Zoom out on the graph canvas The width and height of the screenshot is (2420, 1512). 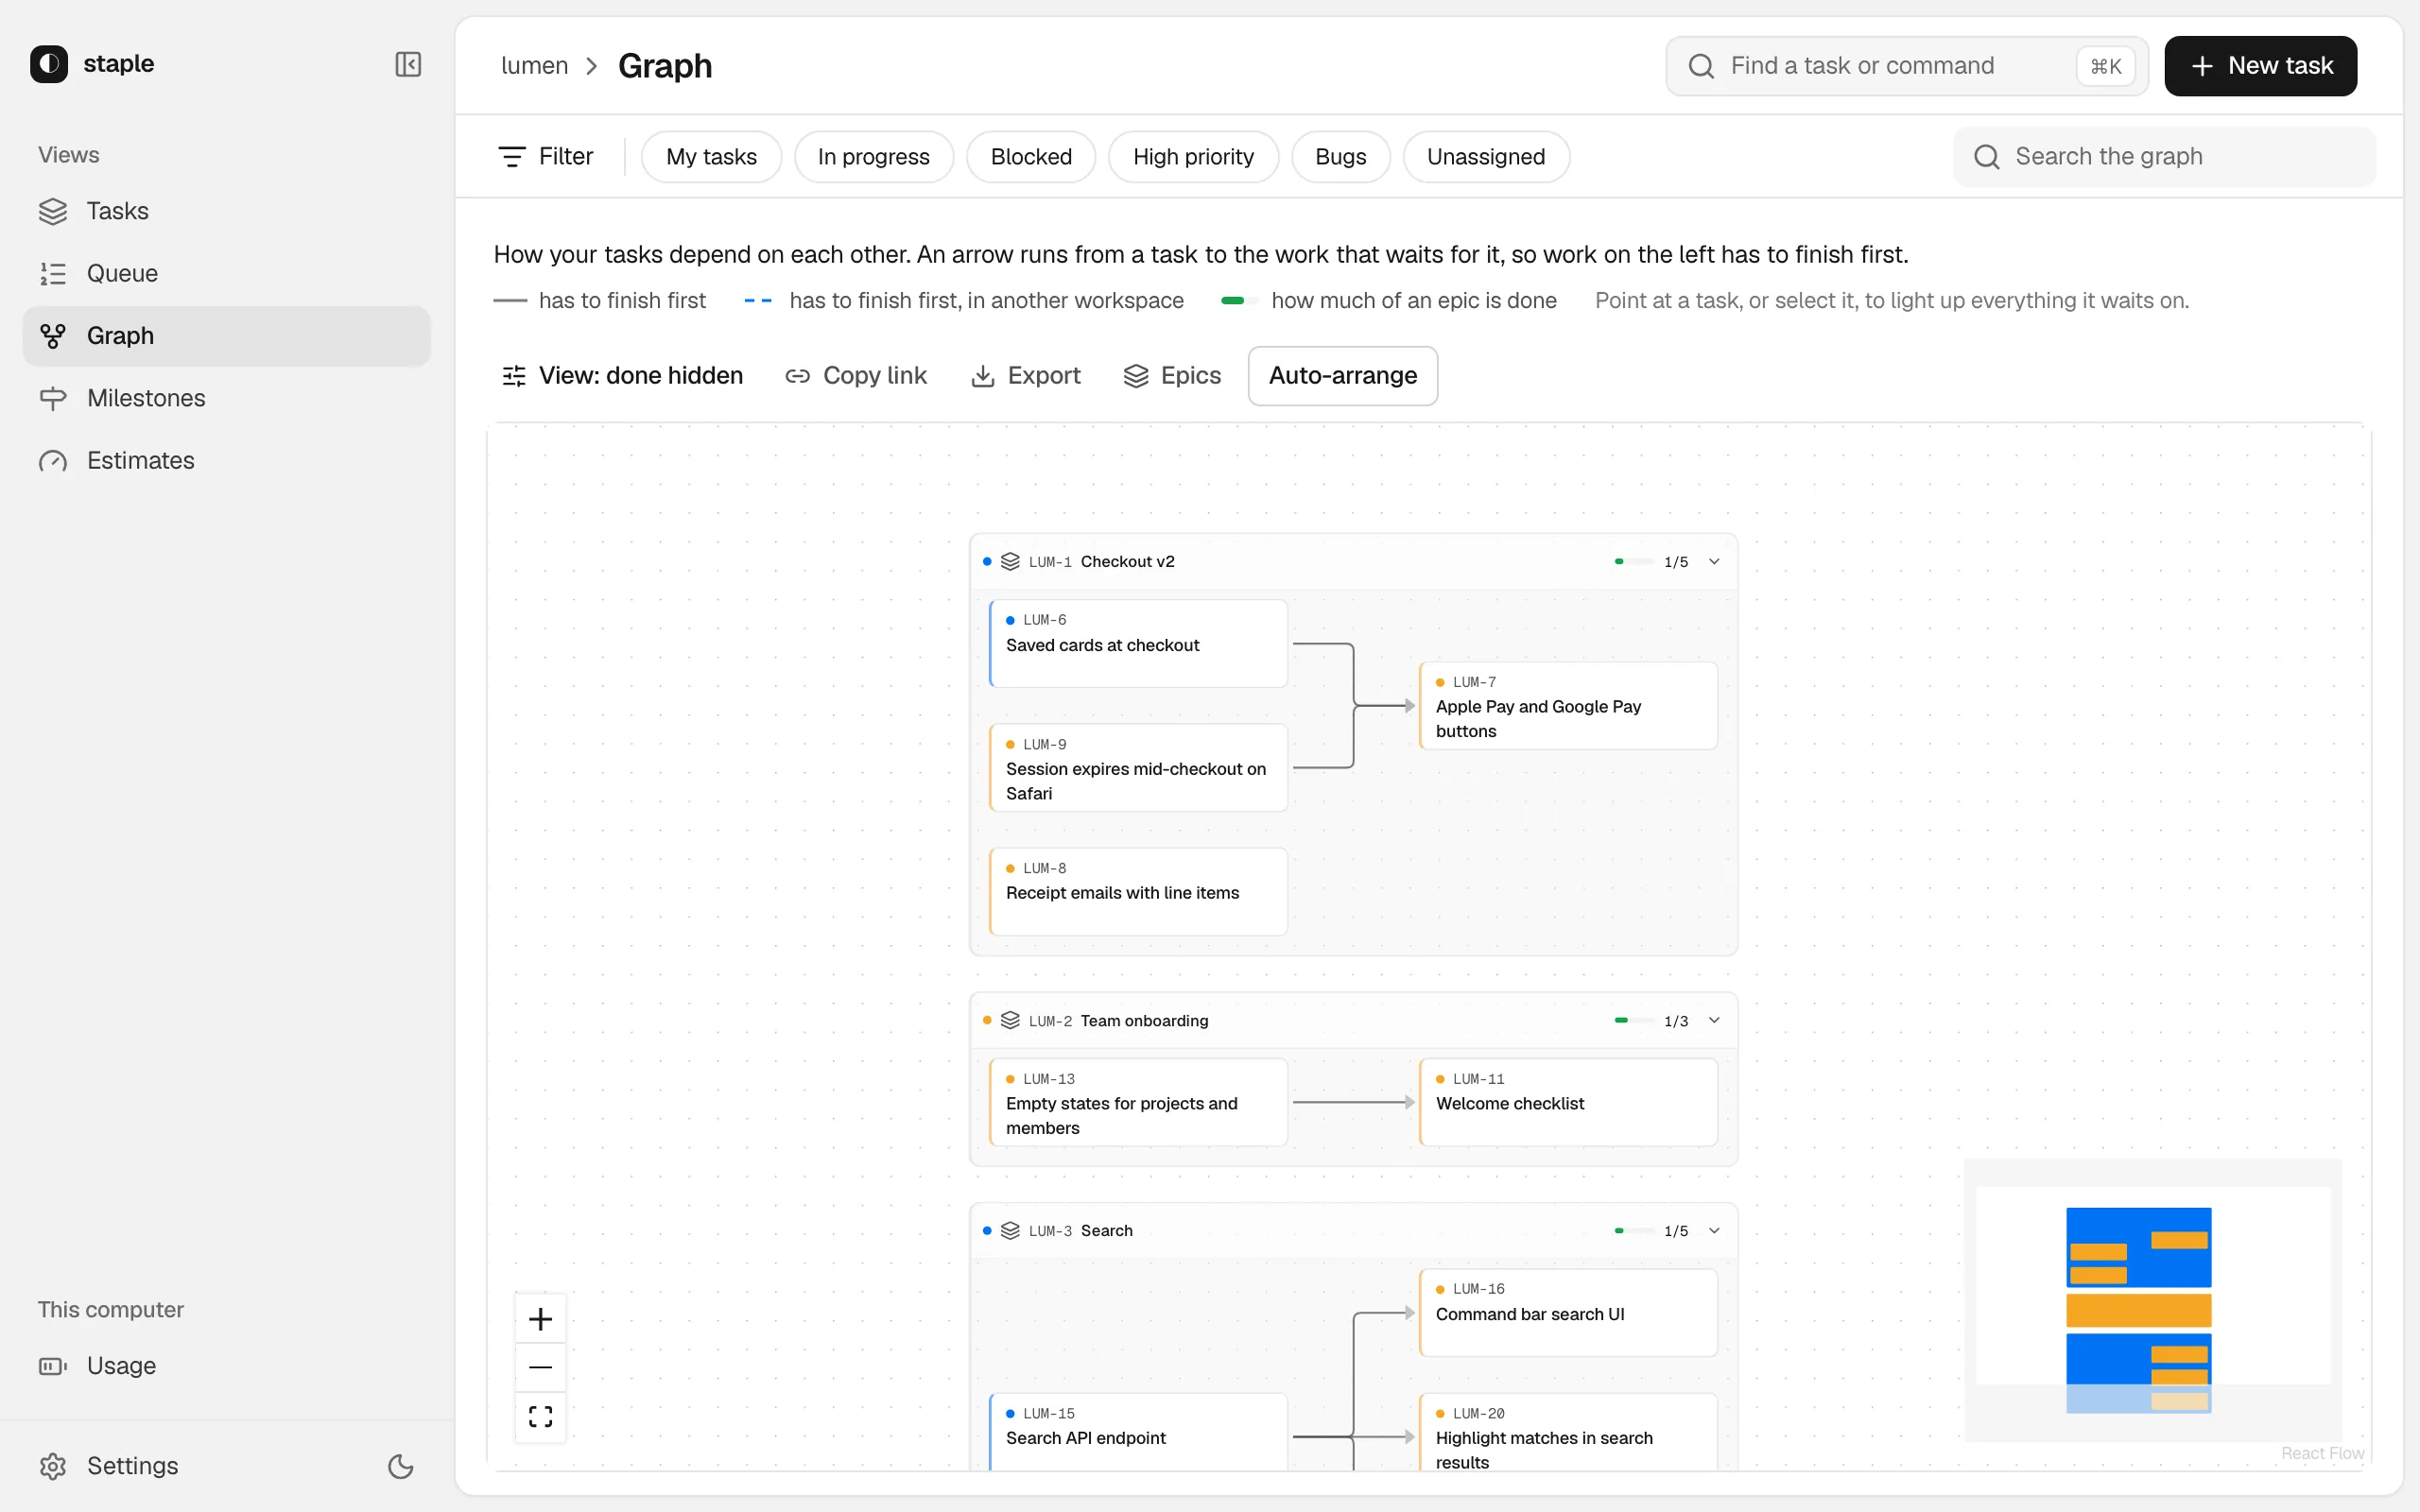click(x=540, y=1367)
